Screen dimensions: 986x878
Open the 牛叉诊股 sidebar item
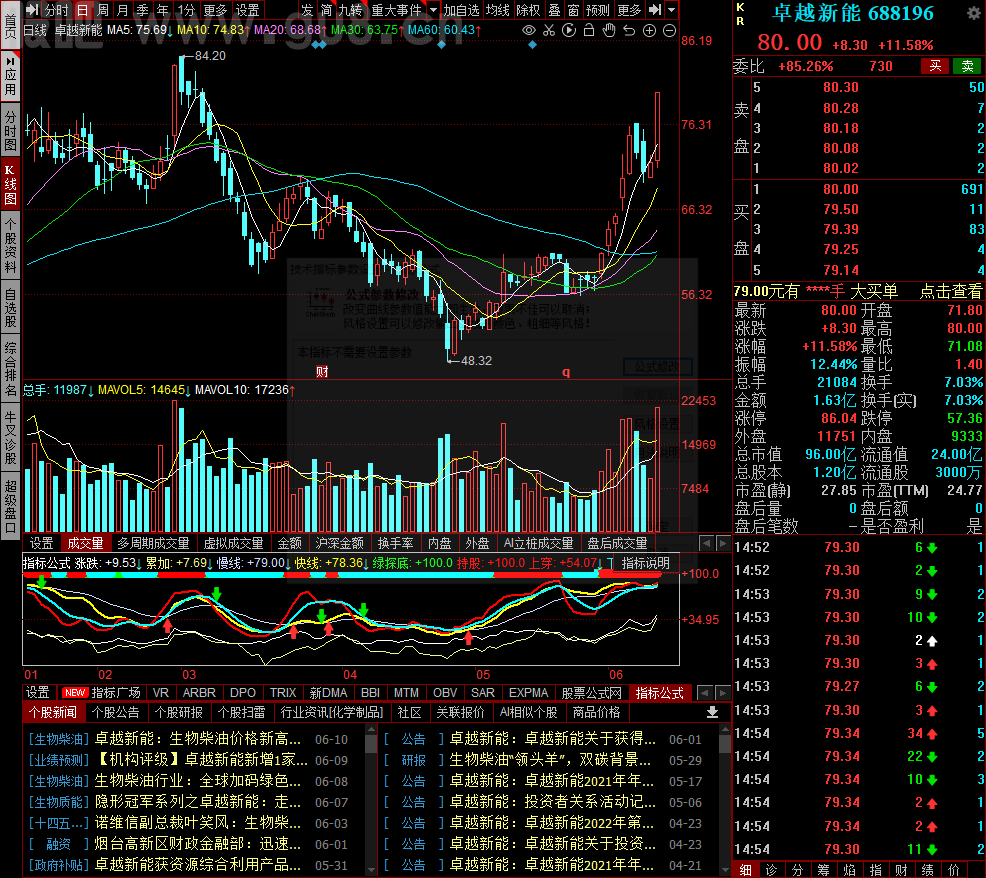[10, 438]
